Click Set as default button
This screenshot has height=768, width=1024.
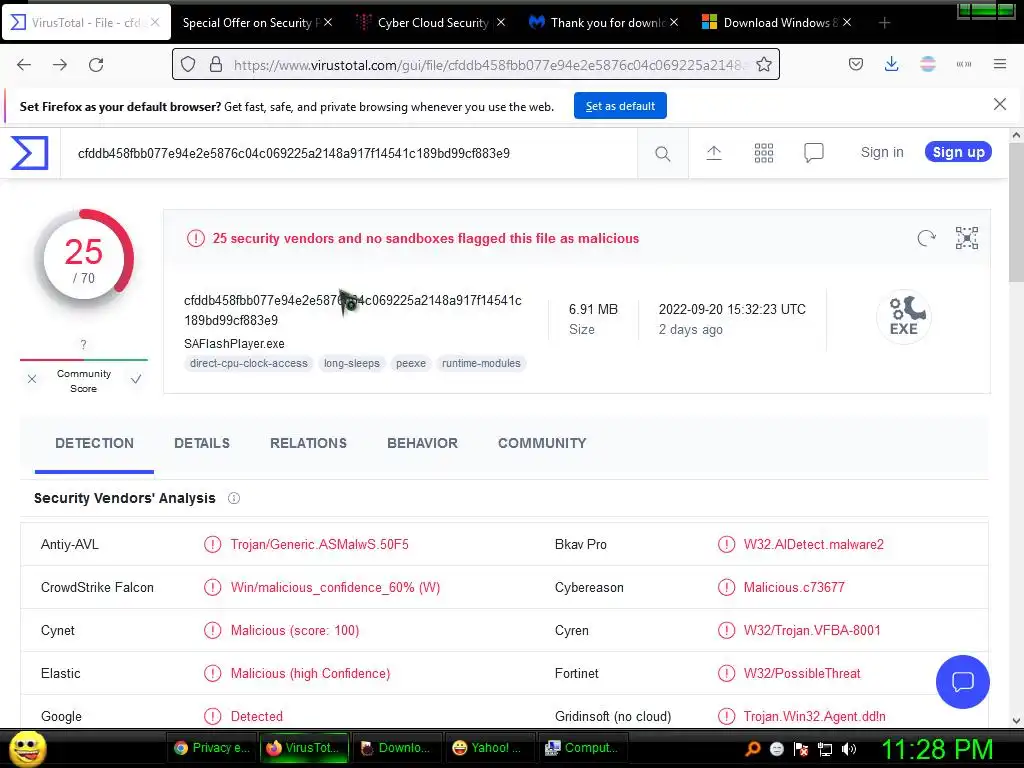[620, 106]
